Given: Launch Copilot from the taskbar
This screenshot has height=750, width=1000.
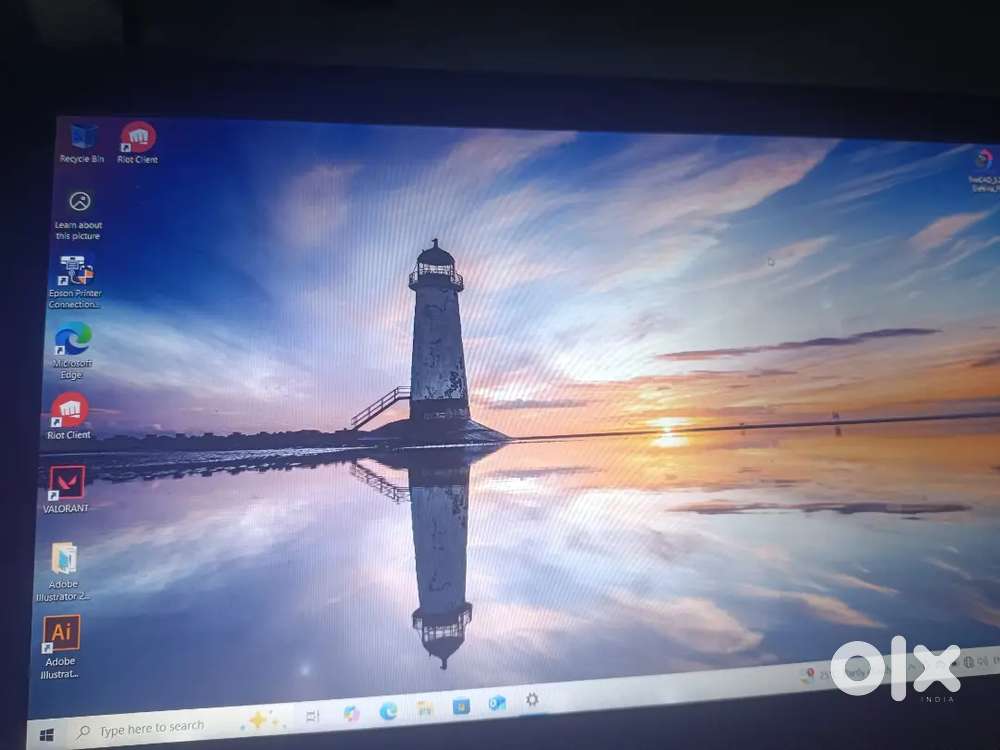Looking at the screenshot, I should point(351,714).
